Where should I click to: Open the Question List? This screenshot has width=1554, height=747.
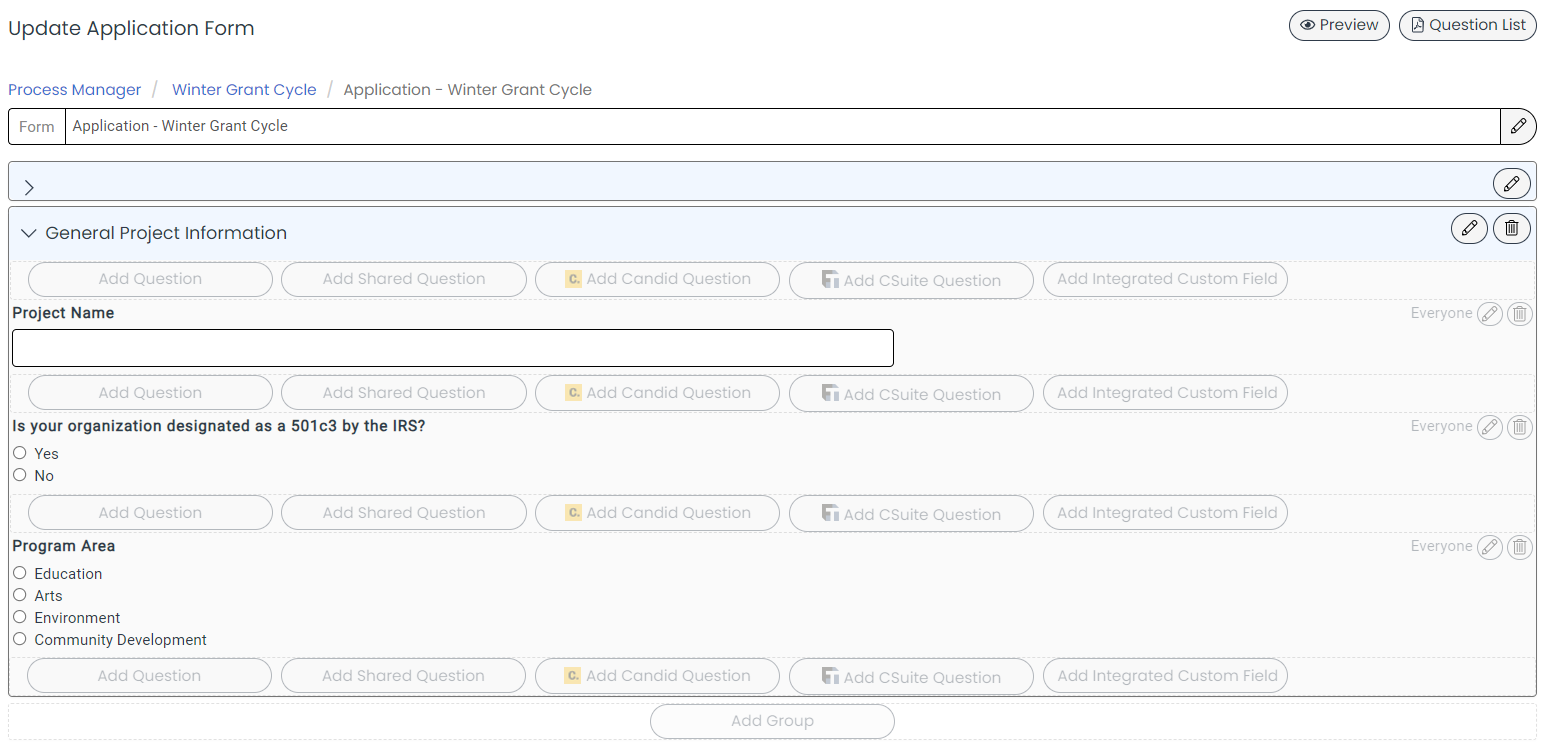pyautogui.click(x=1467, y=25)
